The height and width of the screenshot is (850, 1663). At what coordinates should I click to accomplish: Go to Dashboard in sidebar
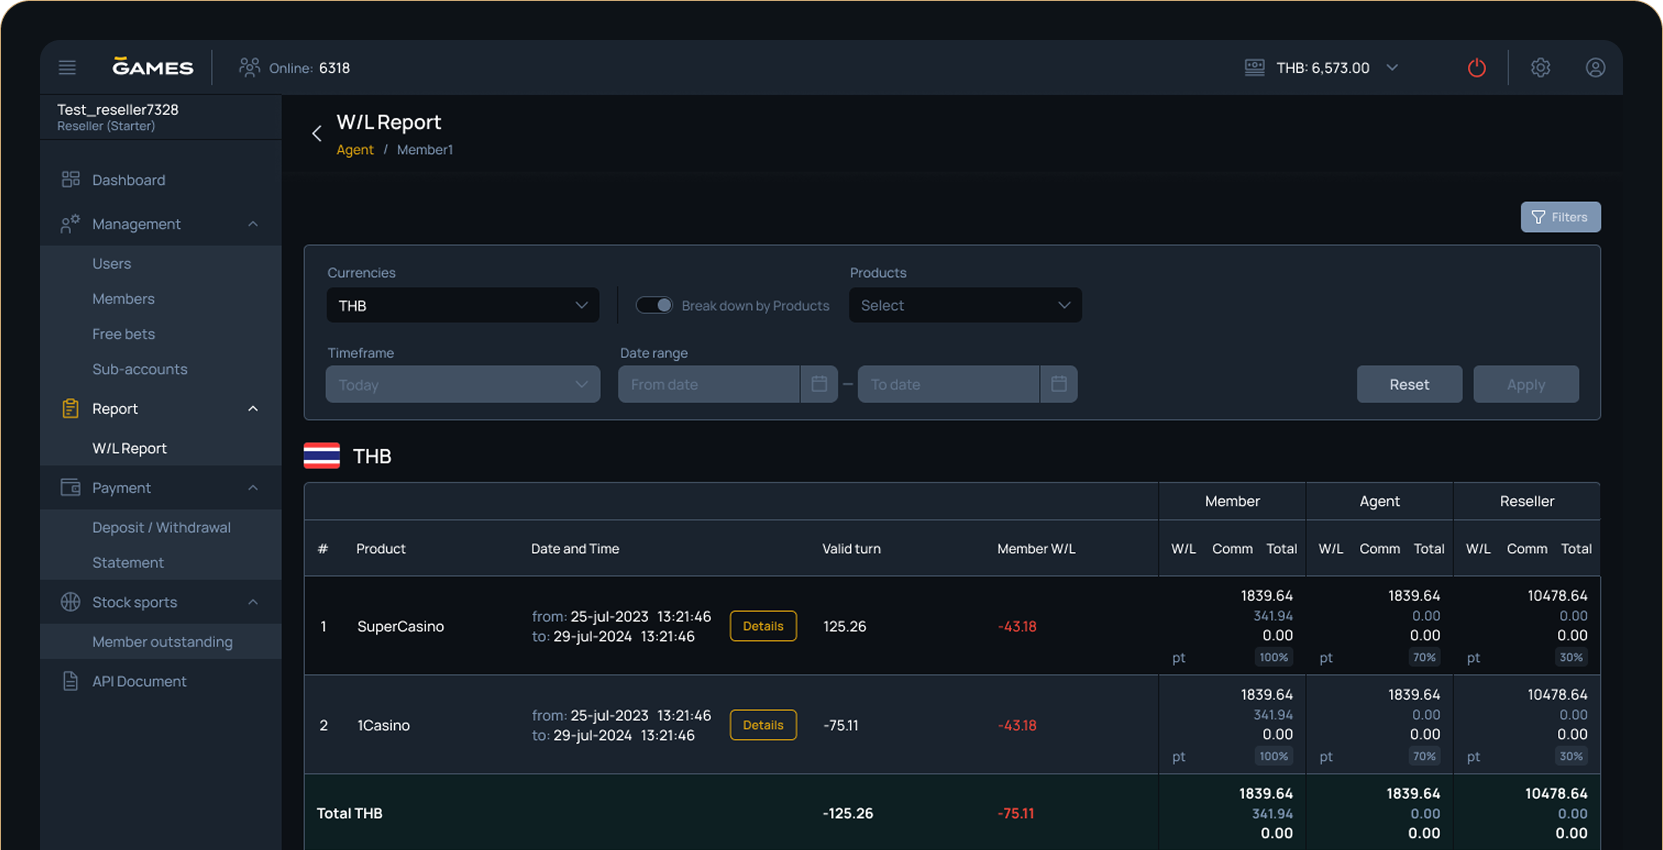(128, 180)
